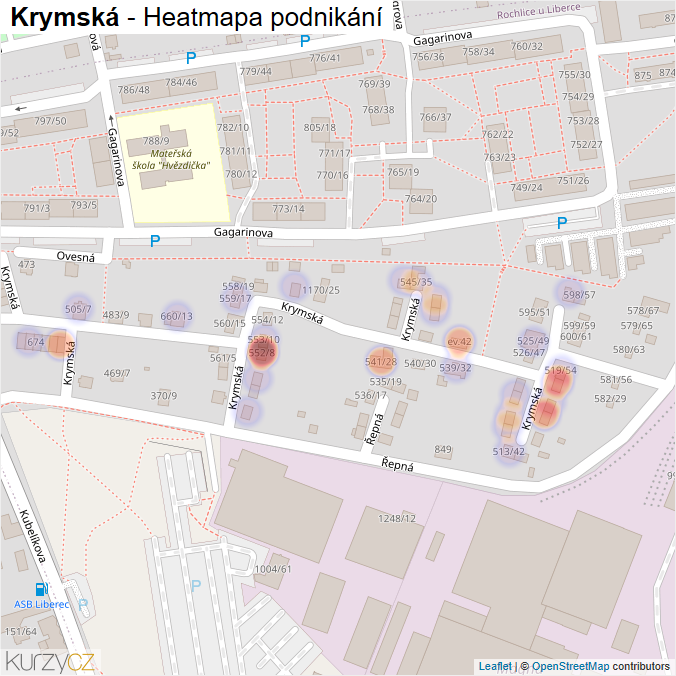This screenshot has width=676, height=676.
Task: Click house number 766/37
Action: coord(435,117)
